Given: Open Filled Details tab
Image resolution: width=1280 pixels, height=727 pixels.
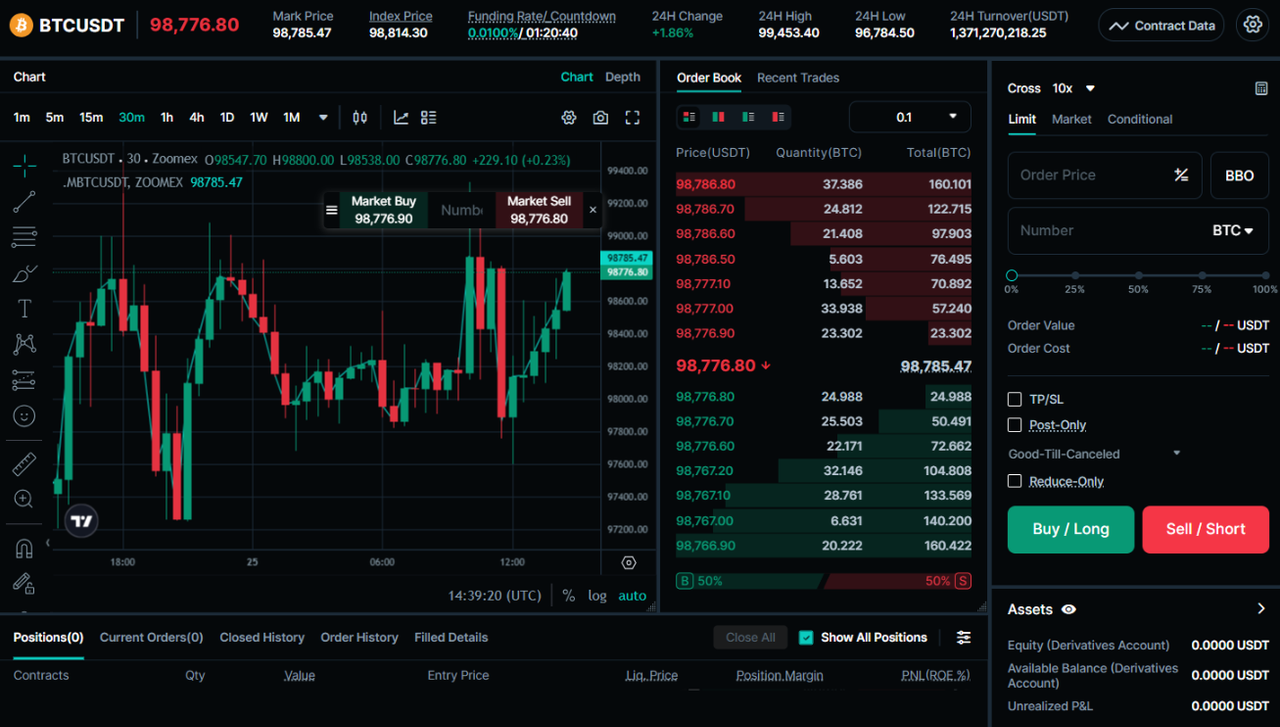Looking at the screenshot, I should [451, 637].
